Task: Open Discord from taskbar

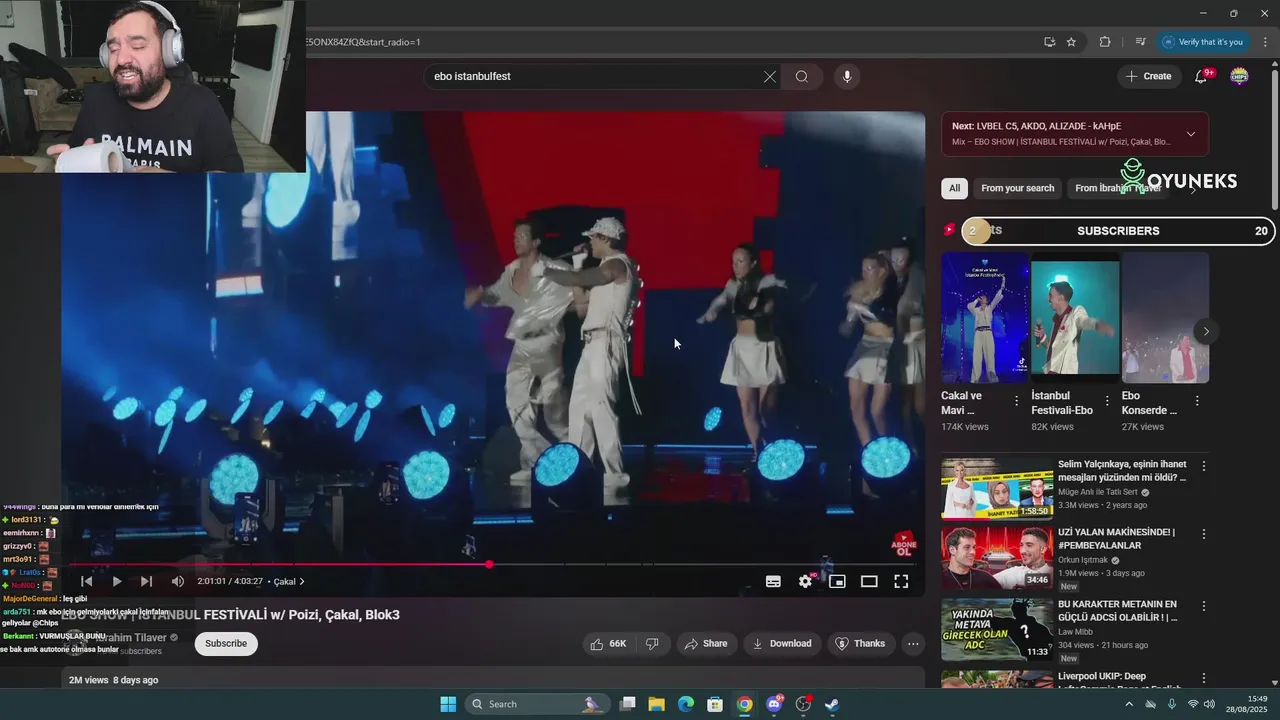Action: (x=774, y=704)
